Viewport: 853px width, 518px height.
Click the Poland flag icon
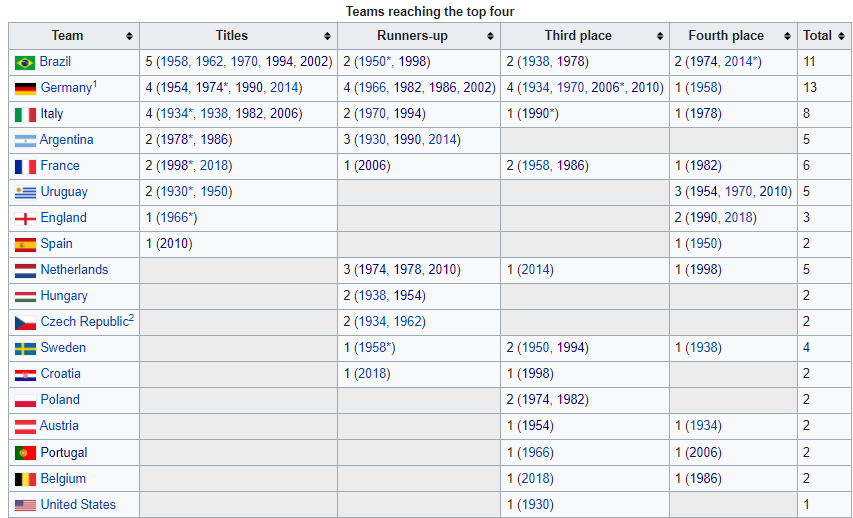[25, 400]
